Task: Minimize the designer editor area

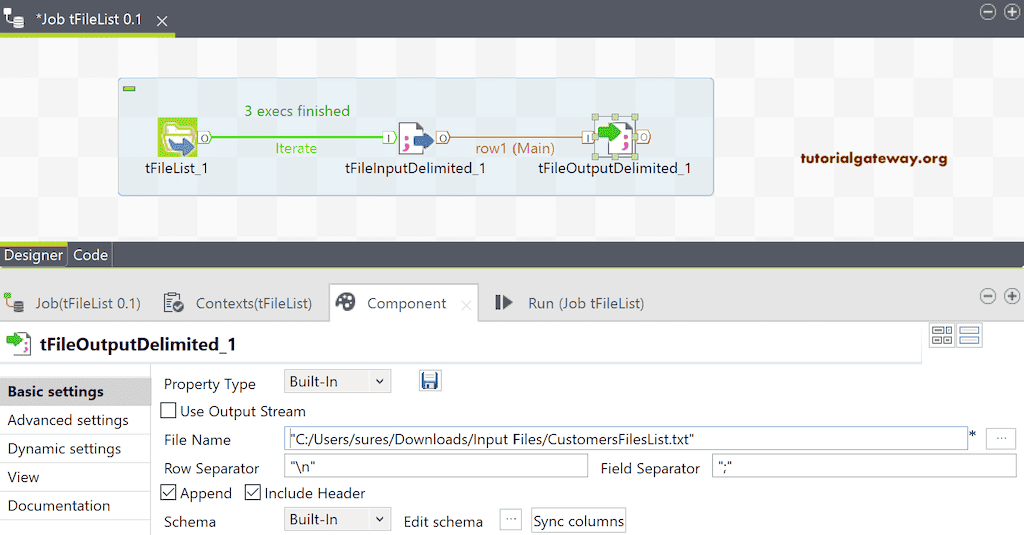Action: pos(987,12)
